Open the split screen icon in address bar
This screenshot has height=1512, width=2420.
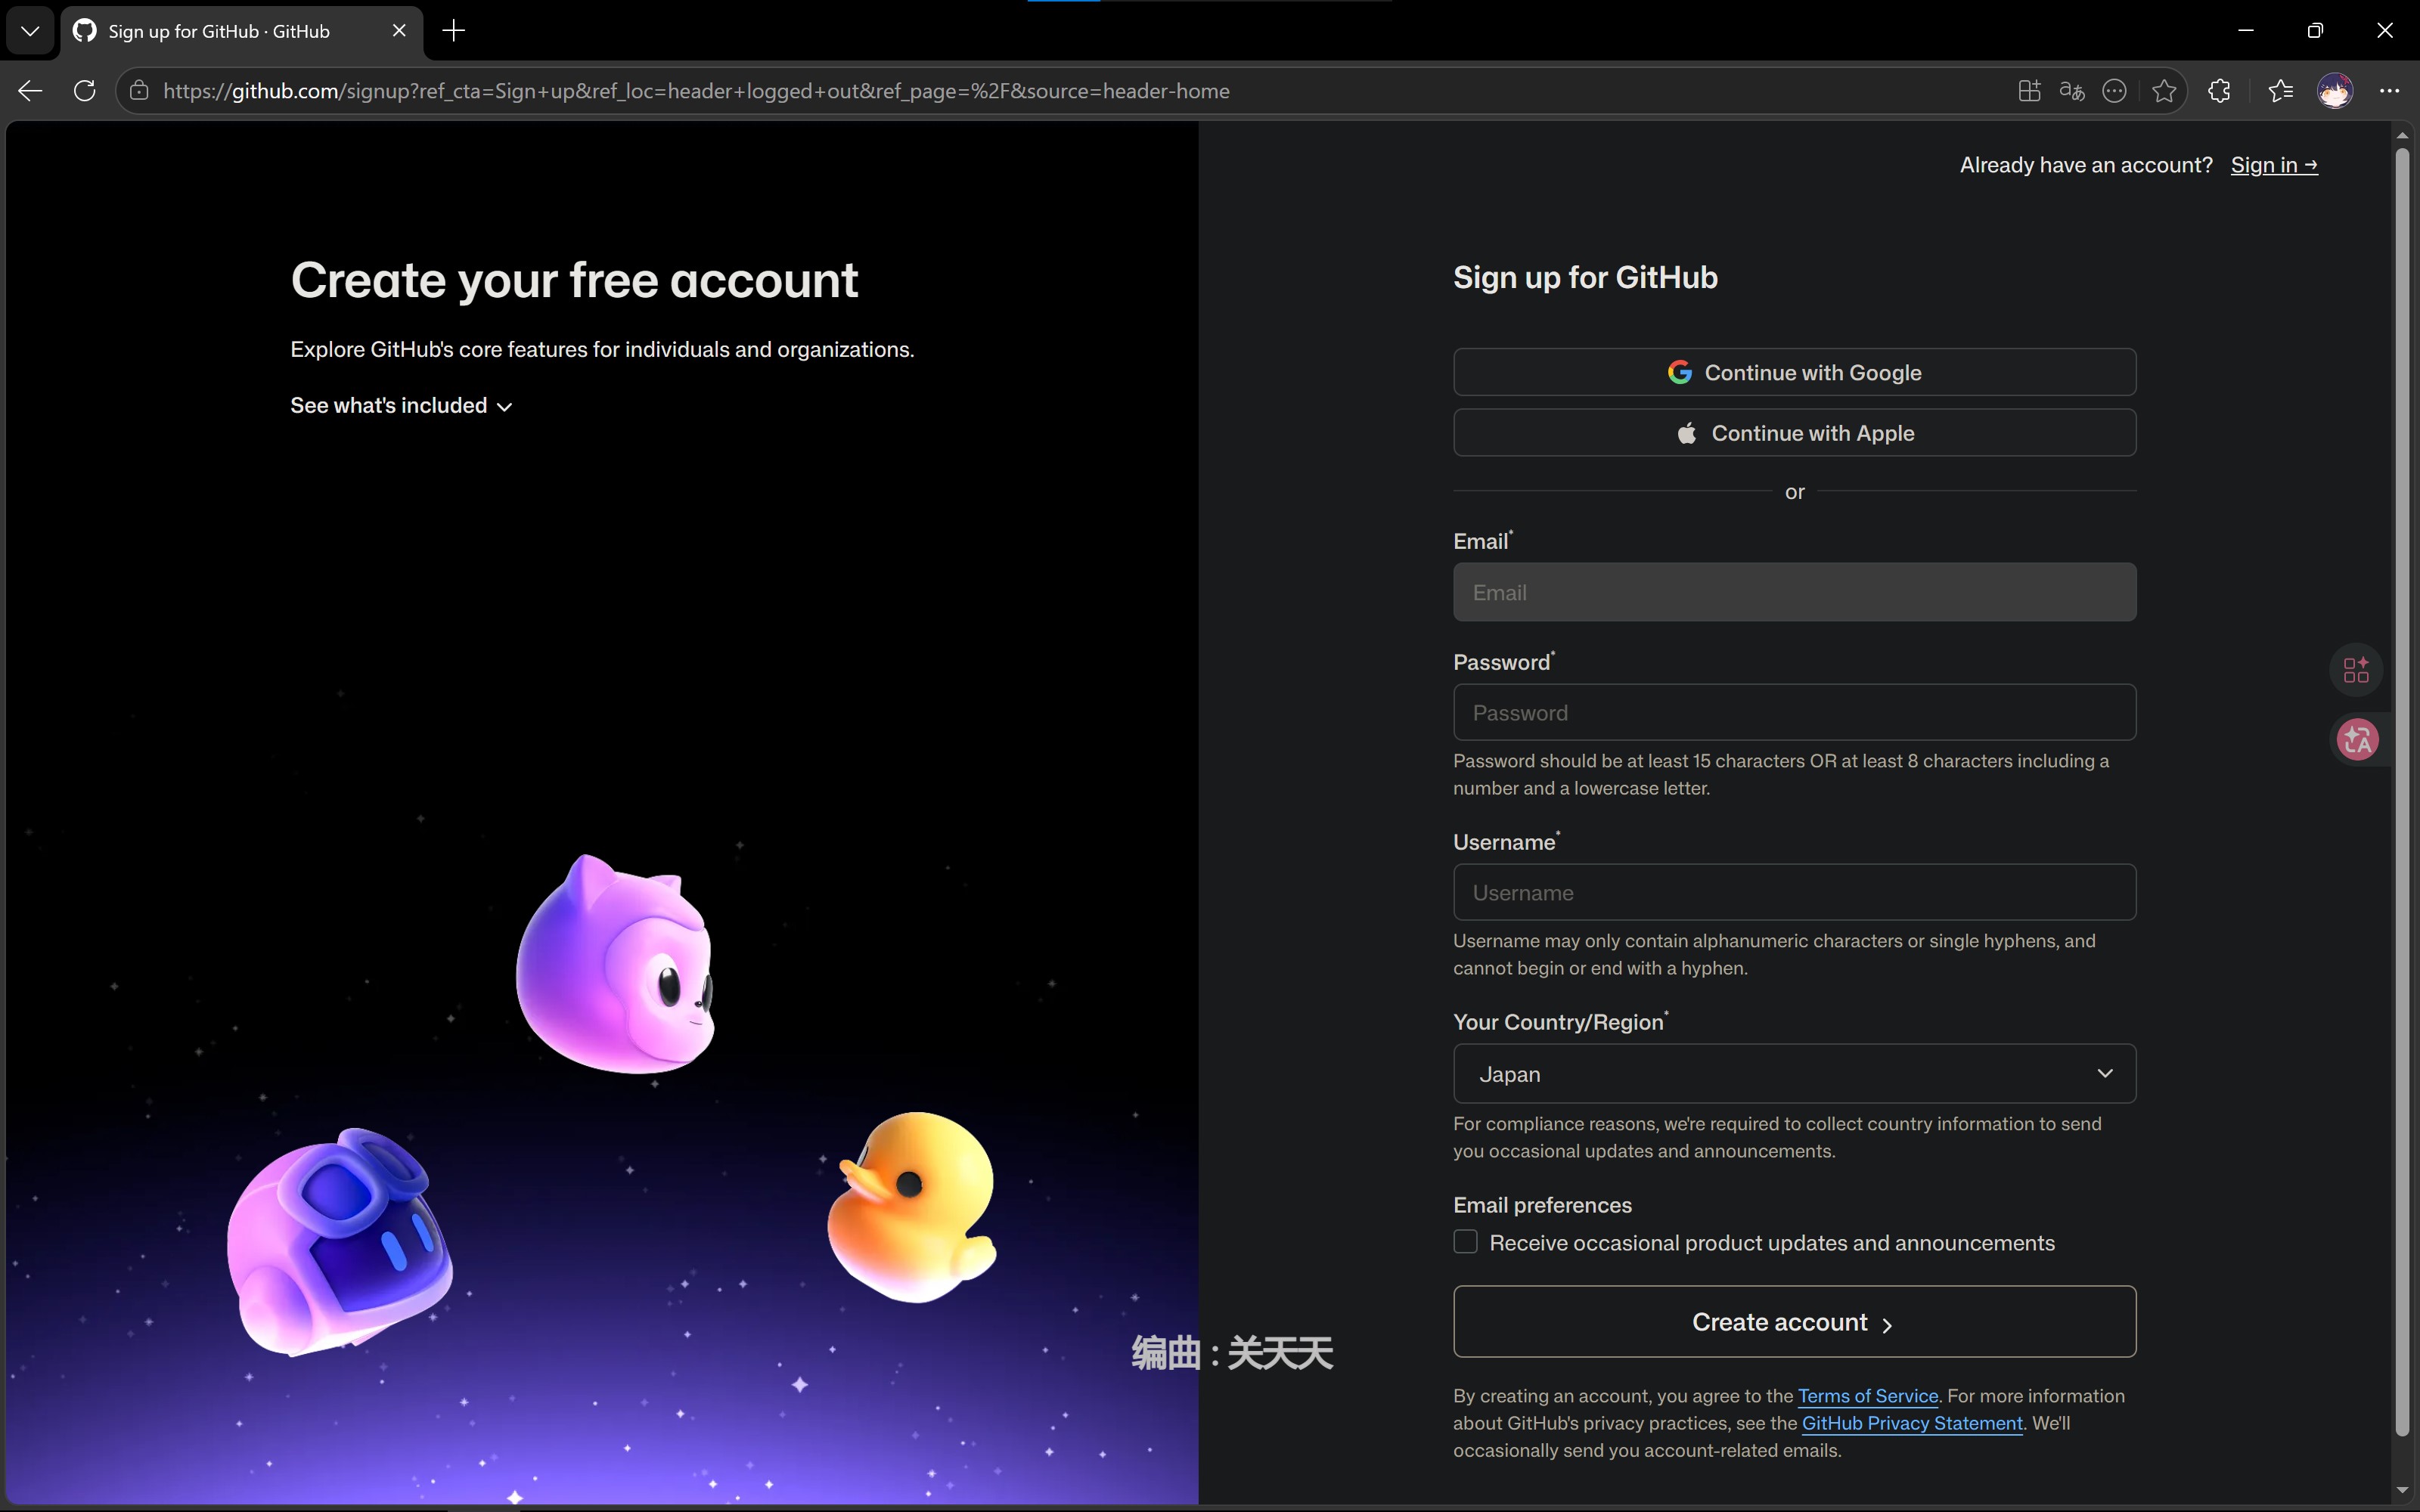tap(2029, 91)
